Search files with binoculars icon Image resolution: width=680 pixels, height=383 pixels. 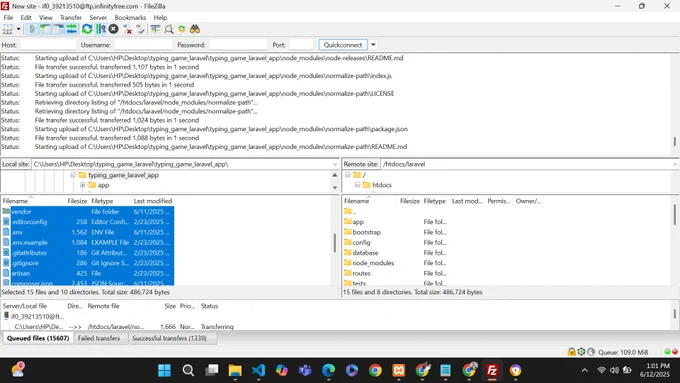pyautogui.click(x=195, y=29)
